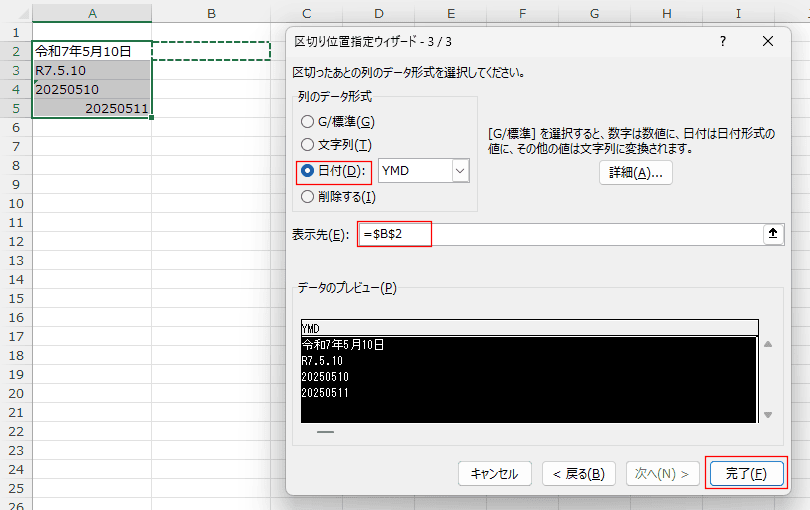Click preview scroll down arrow
Image resolution: width=810 pixels, height=510 pixels.
click(x=768, y=415)
